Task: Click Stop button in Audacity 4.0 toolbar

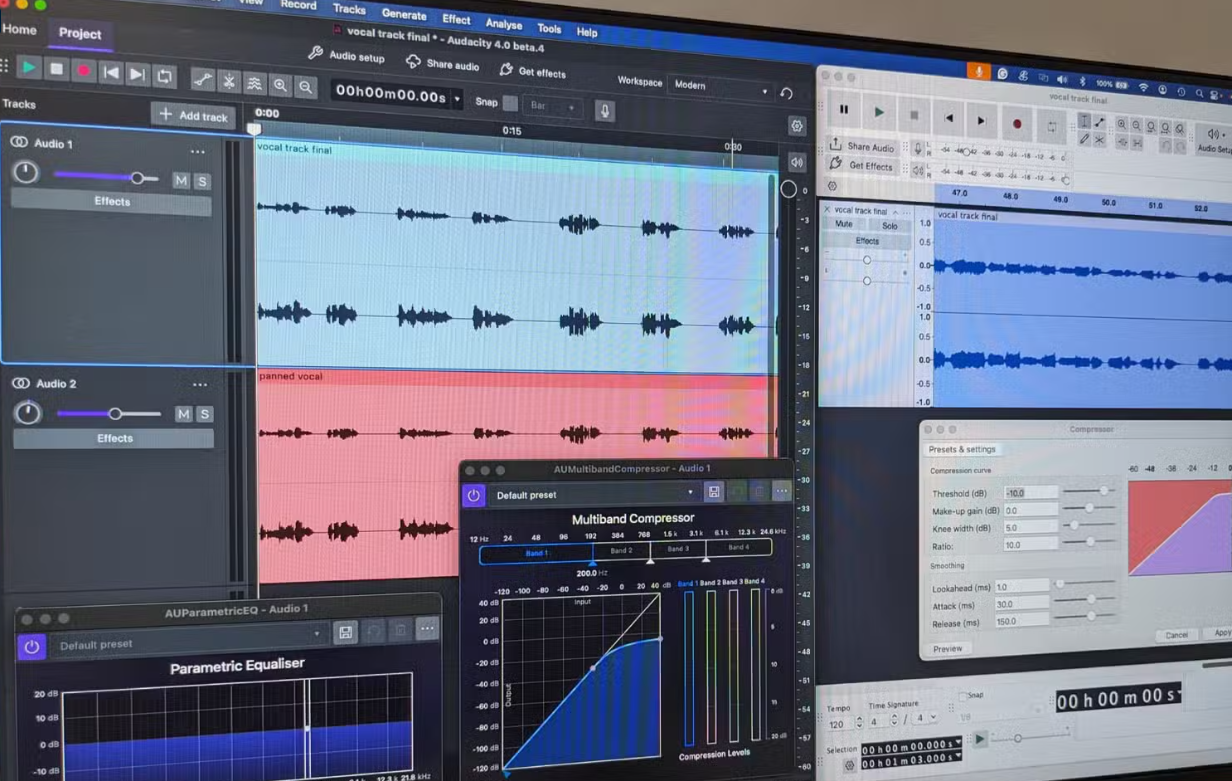Action: [x=57, y=69]
